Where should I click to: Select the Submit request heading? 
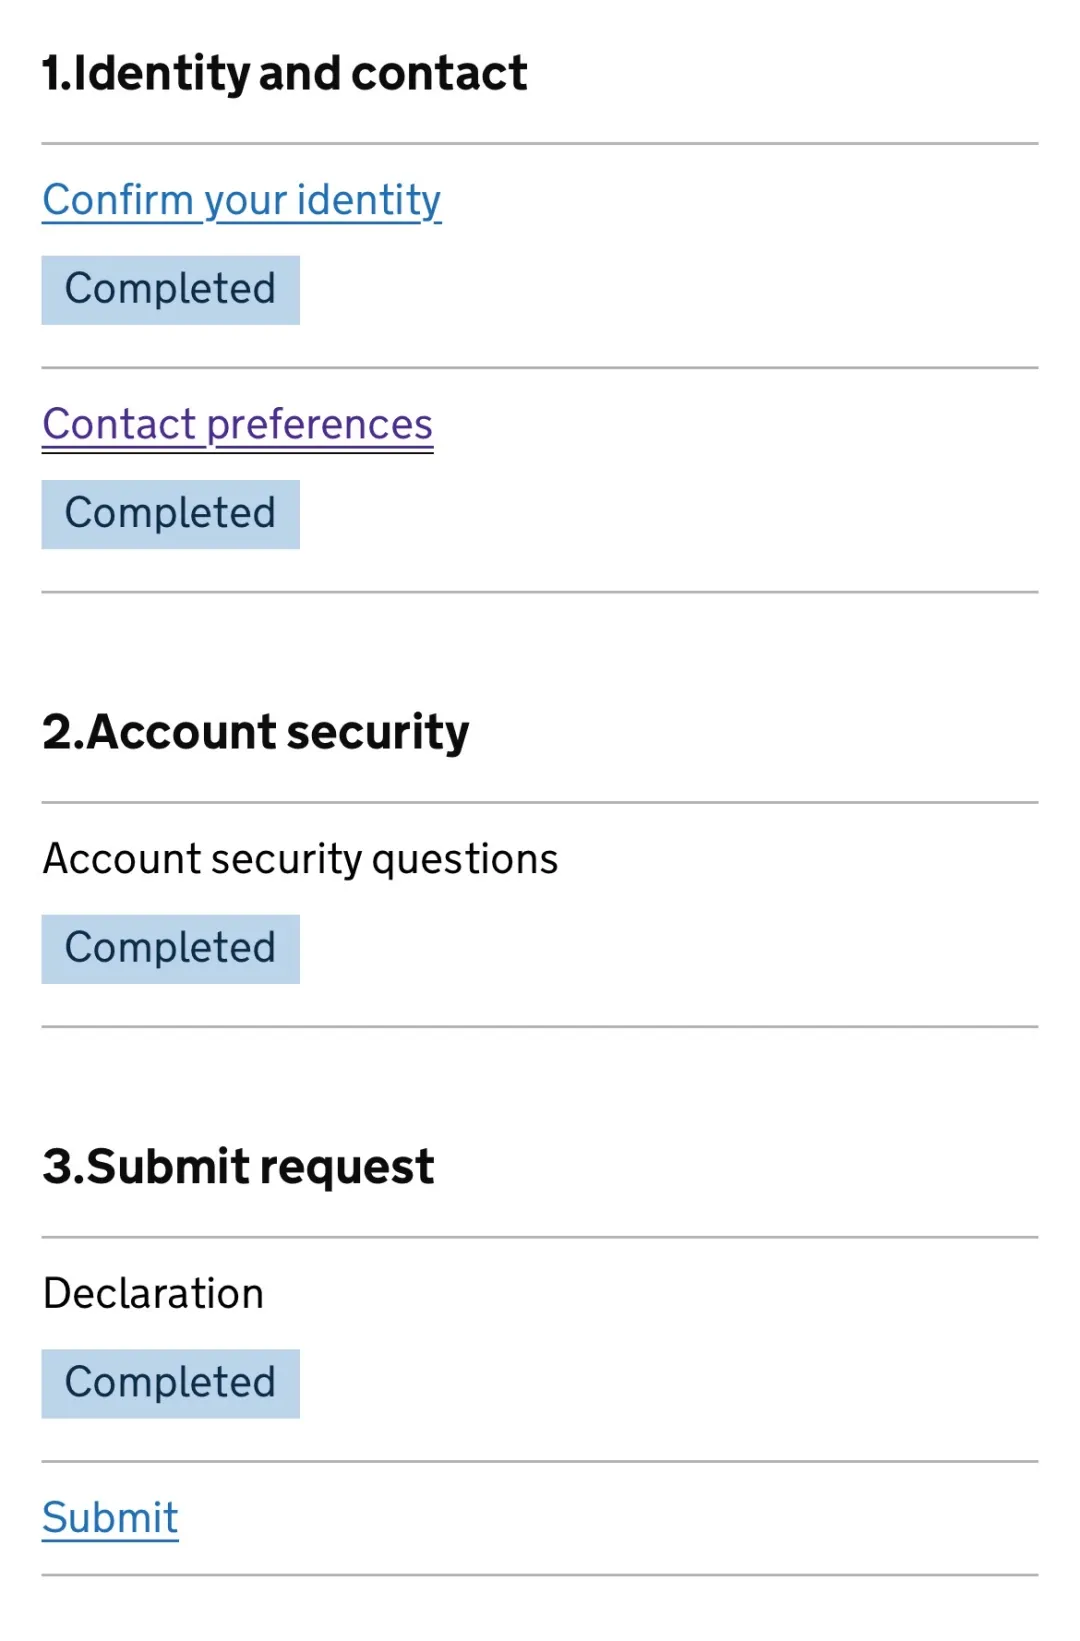point(238,1166)
